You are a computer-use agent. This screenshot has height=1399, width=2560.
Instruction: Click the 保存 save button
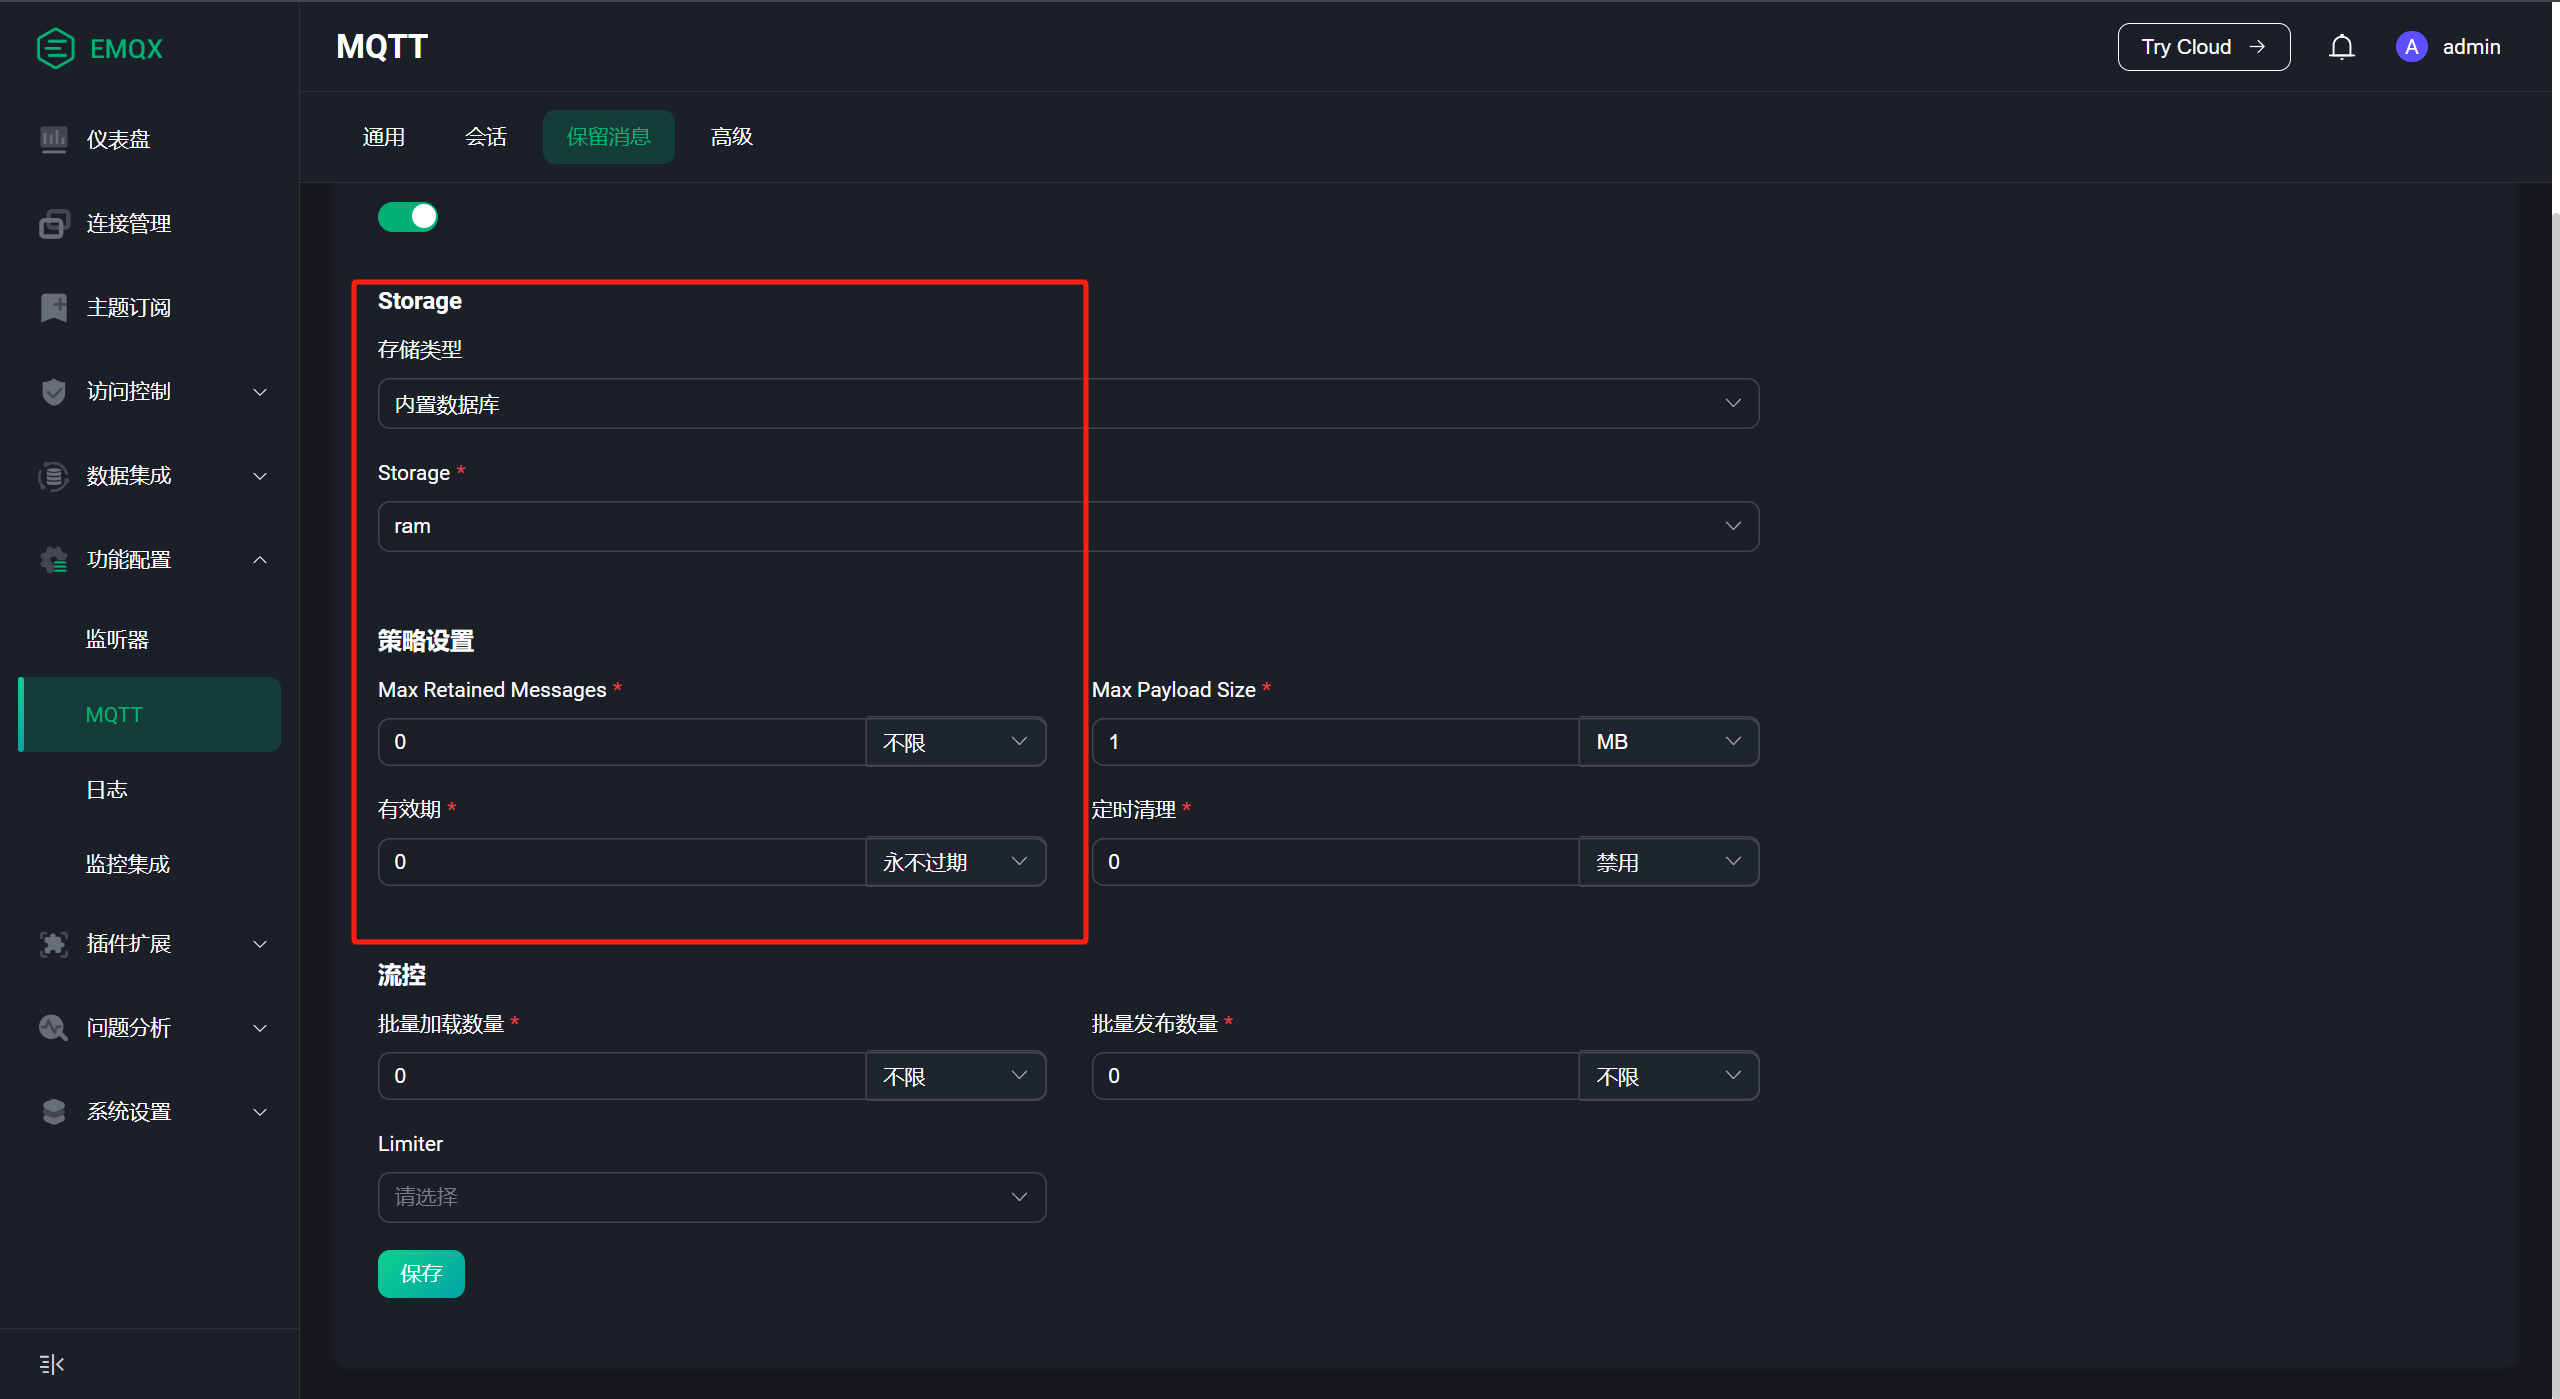(421, 1273)
